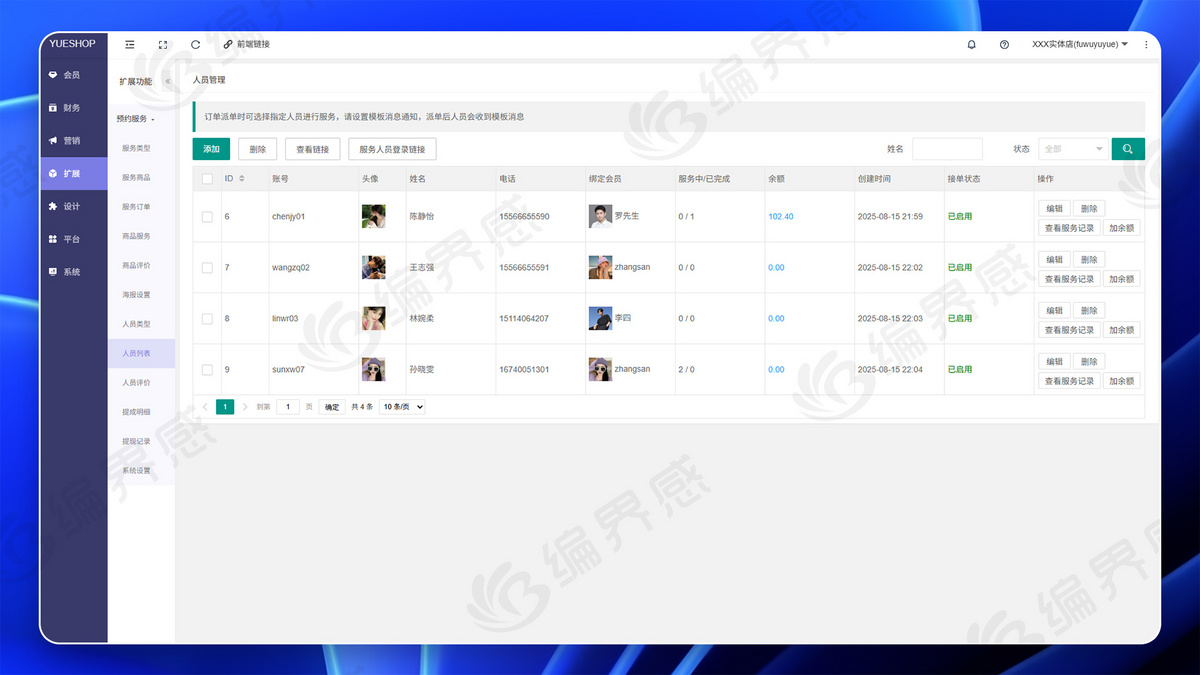This screenshot has width=1200, height=675.
Task: Check the select-all checkbox in table header
Action: tap(207, 179)
